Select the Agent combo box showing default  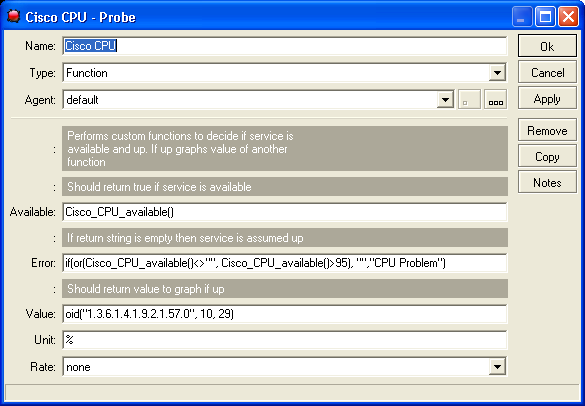[259, 100]
